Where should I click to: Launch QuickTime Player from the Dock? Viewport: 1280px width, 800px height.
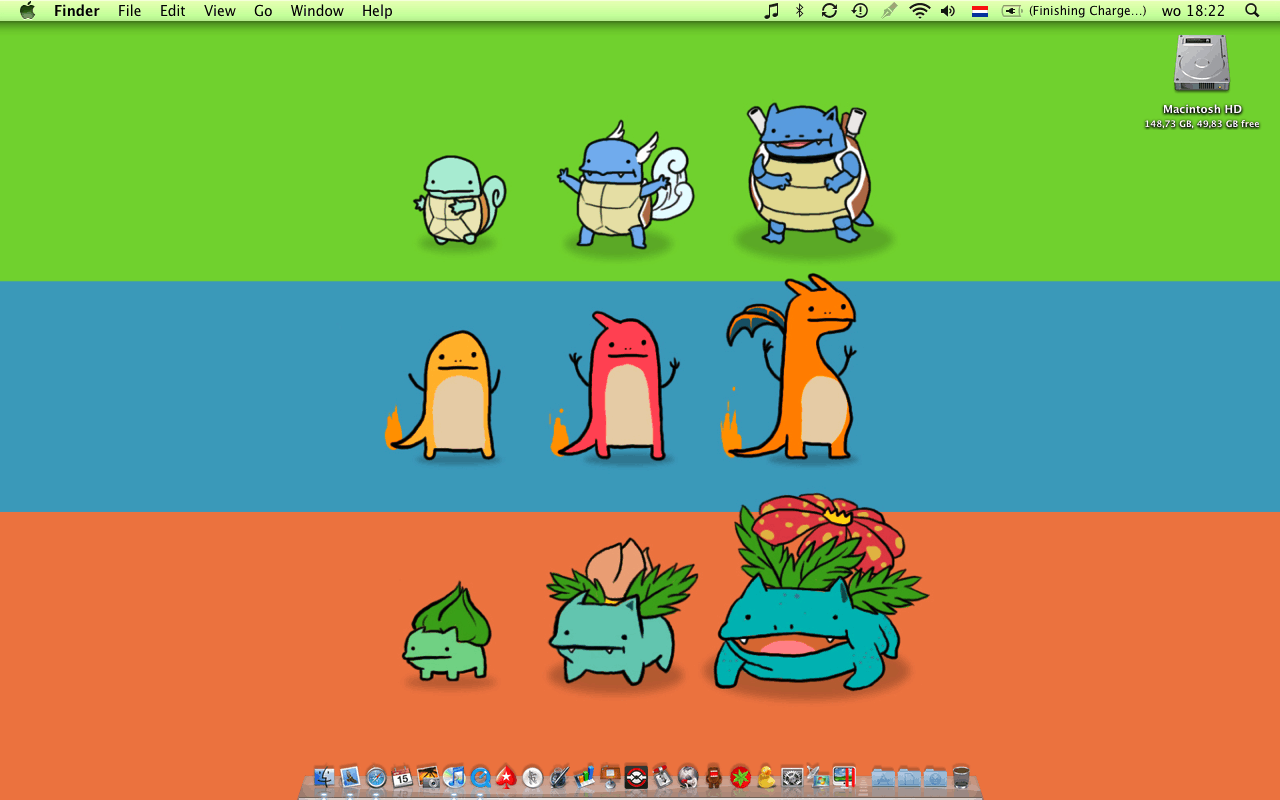(x=480, y=776)
